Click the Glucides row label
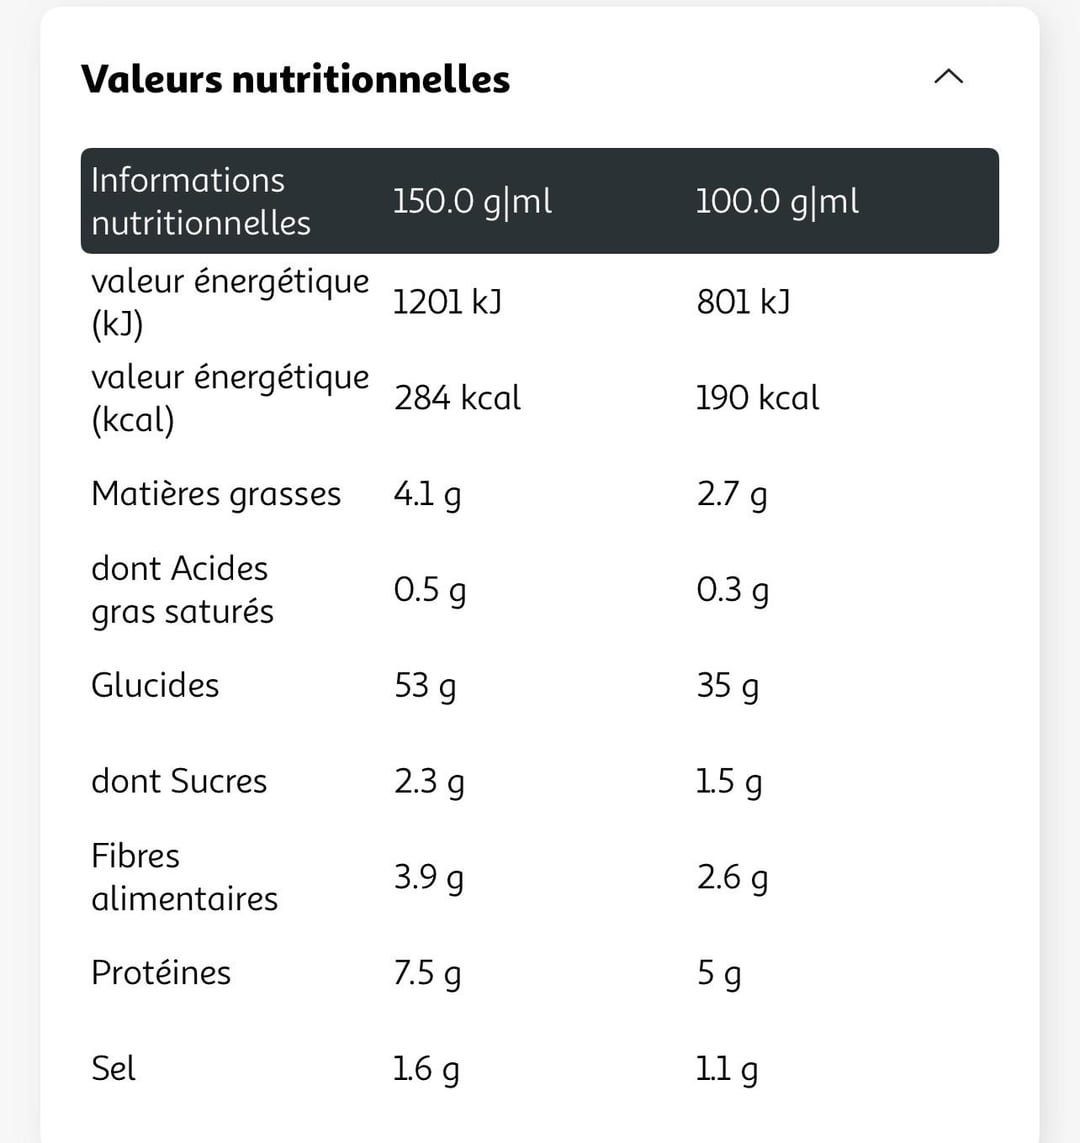The width and height of the screenshot is (1080, 1143). click(154, 686)
